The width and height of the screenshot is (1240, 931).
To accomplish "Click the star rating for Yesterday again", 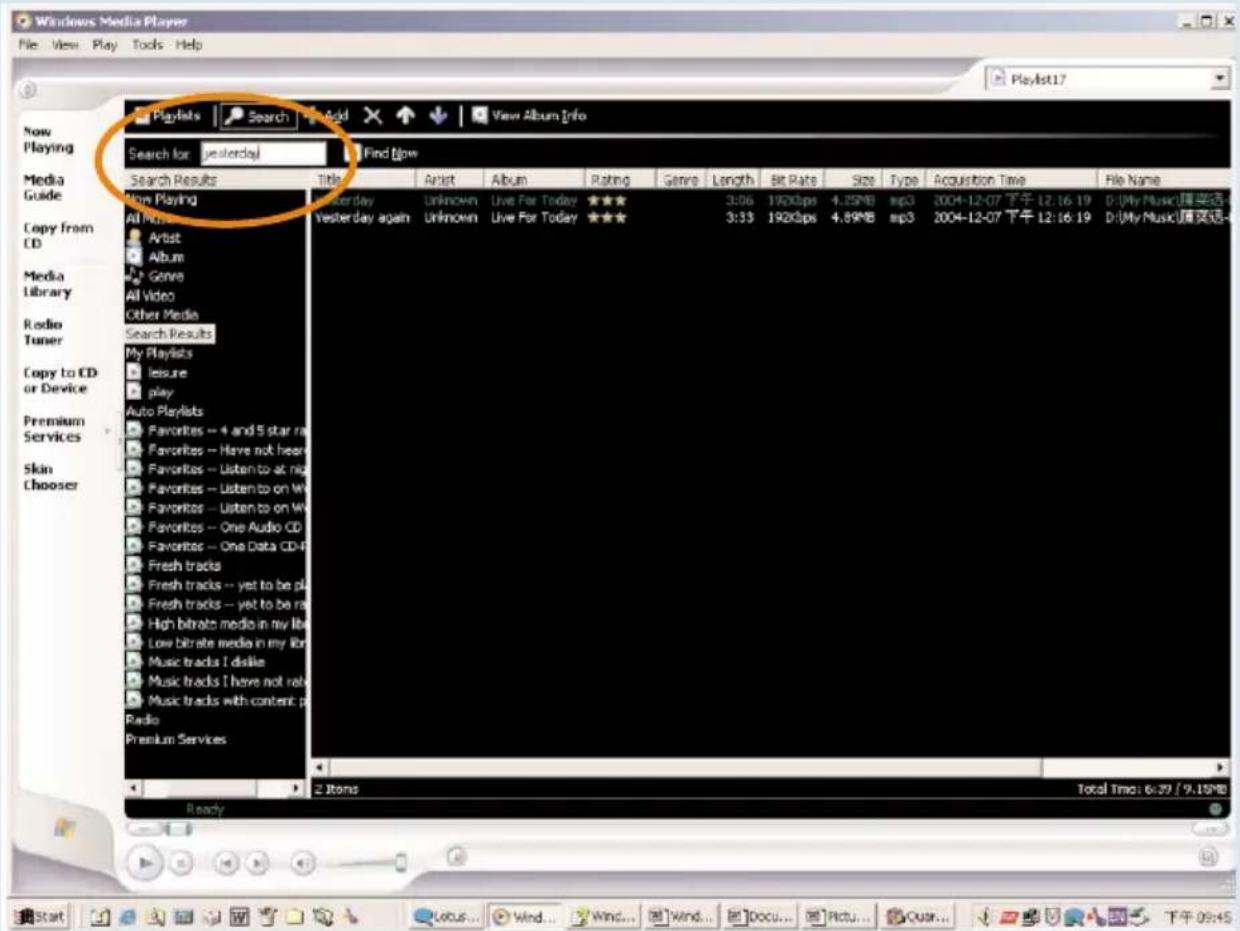I will point(608,218).
